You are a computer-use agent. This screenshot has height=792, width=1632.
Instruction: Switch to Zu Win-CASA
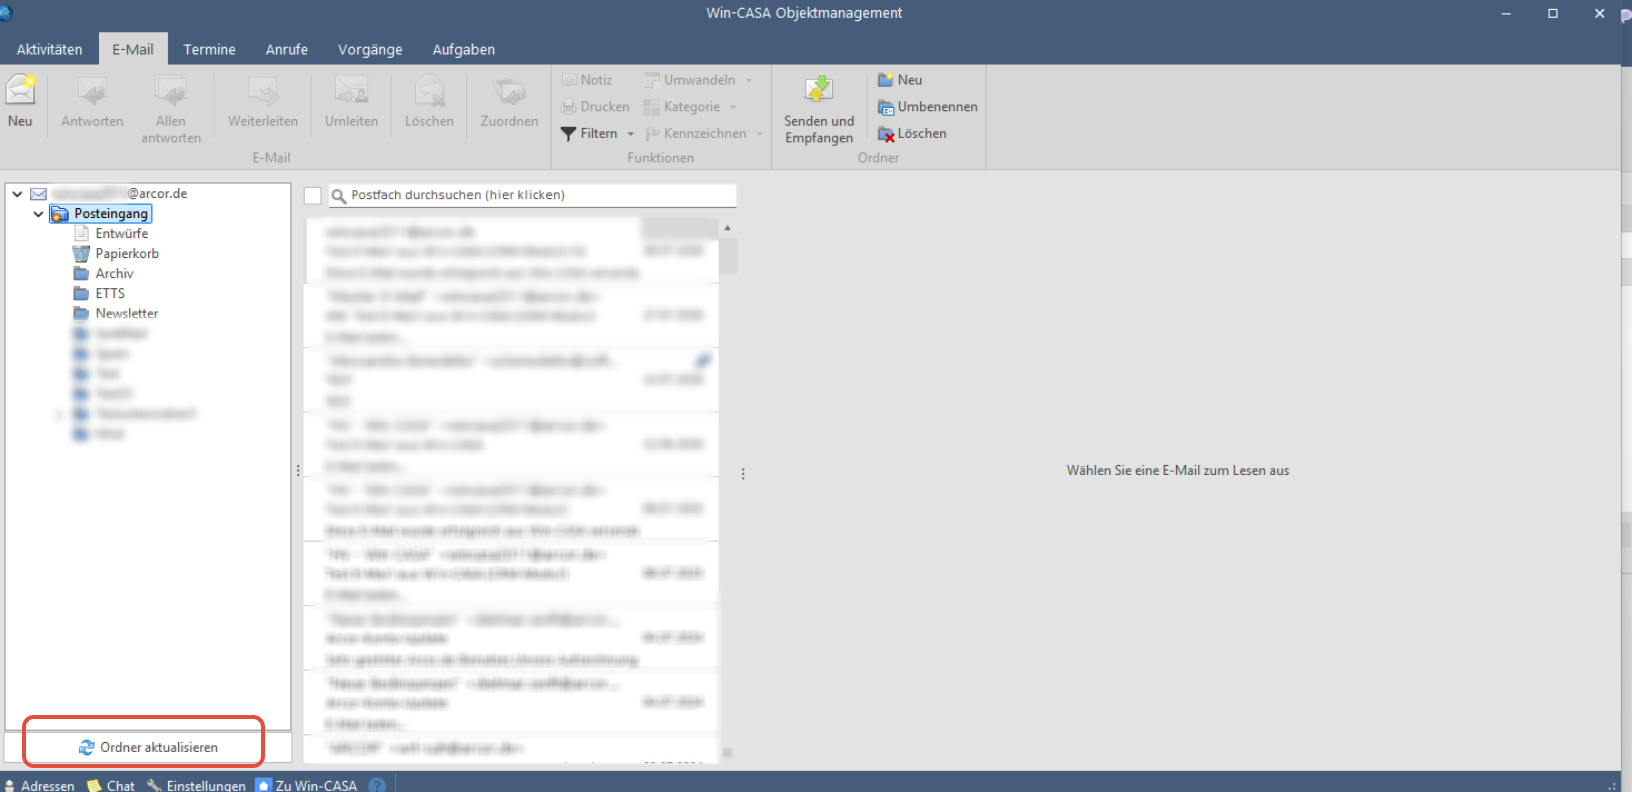pos(306,786)
